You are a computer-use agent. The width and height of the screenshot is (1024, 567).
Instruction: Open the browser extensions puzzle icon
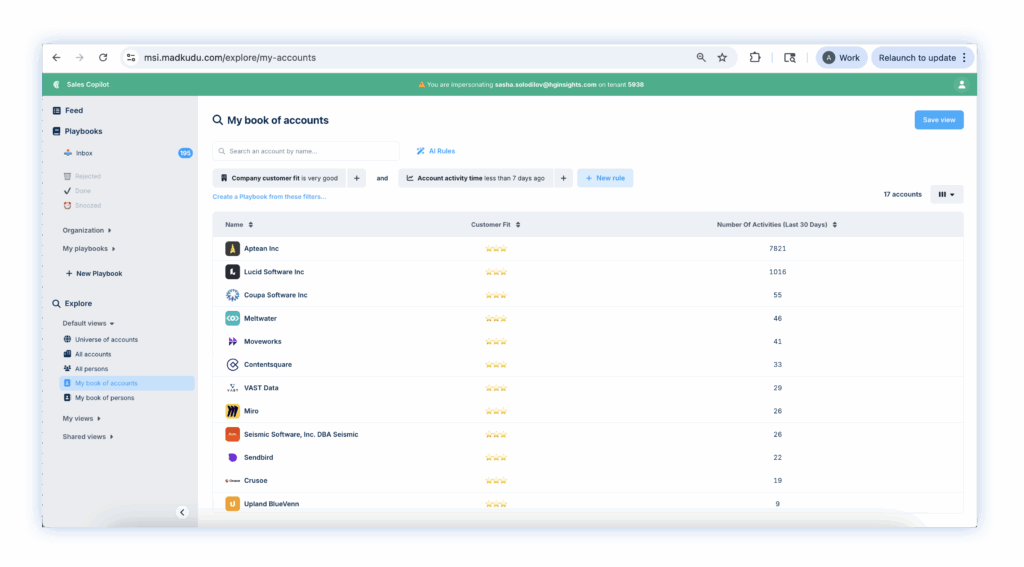(x=755, y=58)
